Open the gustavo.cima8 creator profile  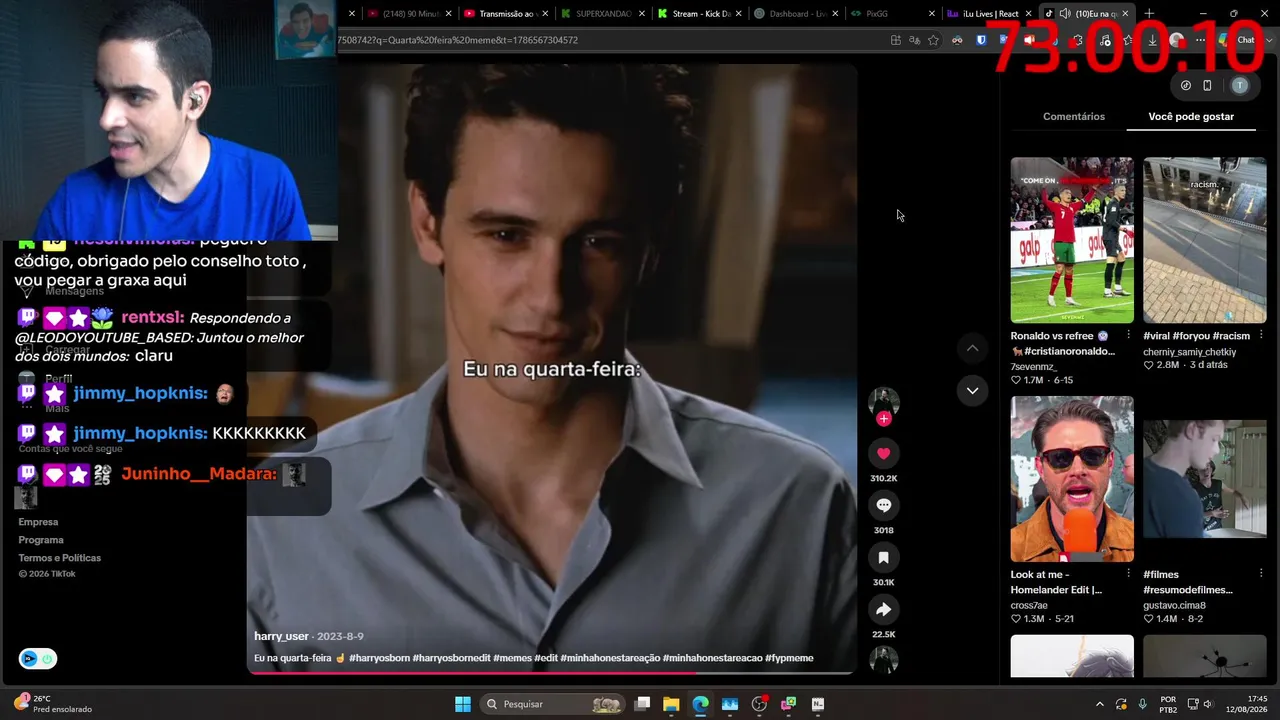click(1174, 605)
